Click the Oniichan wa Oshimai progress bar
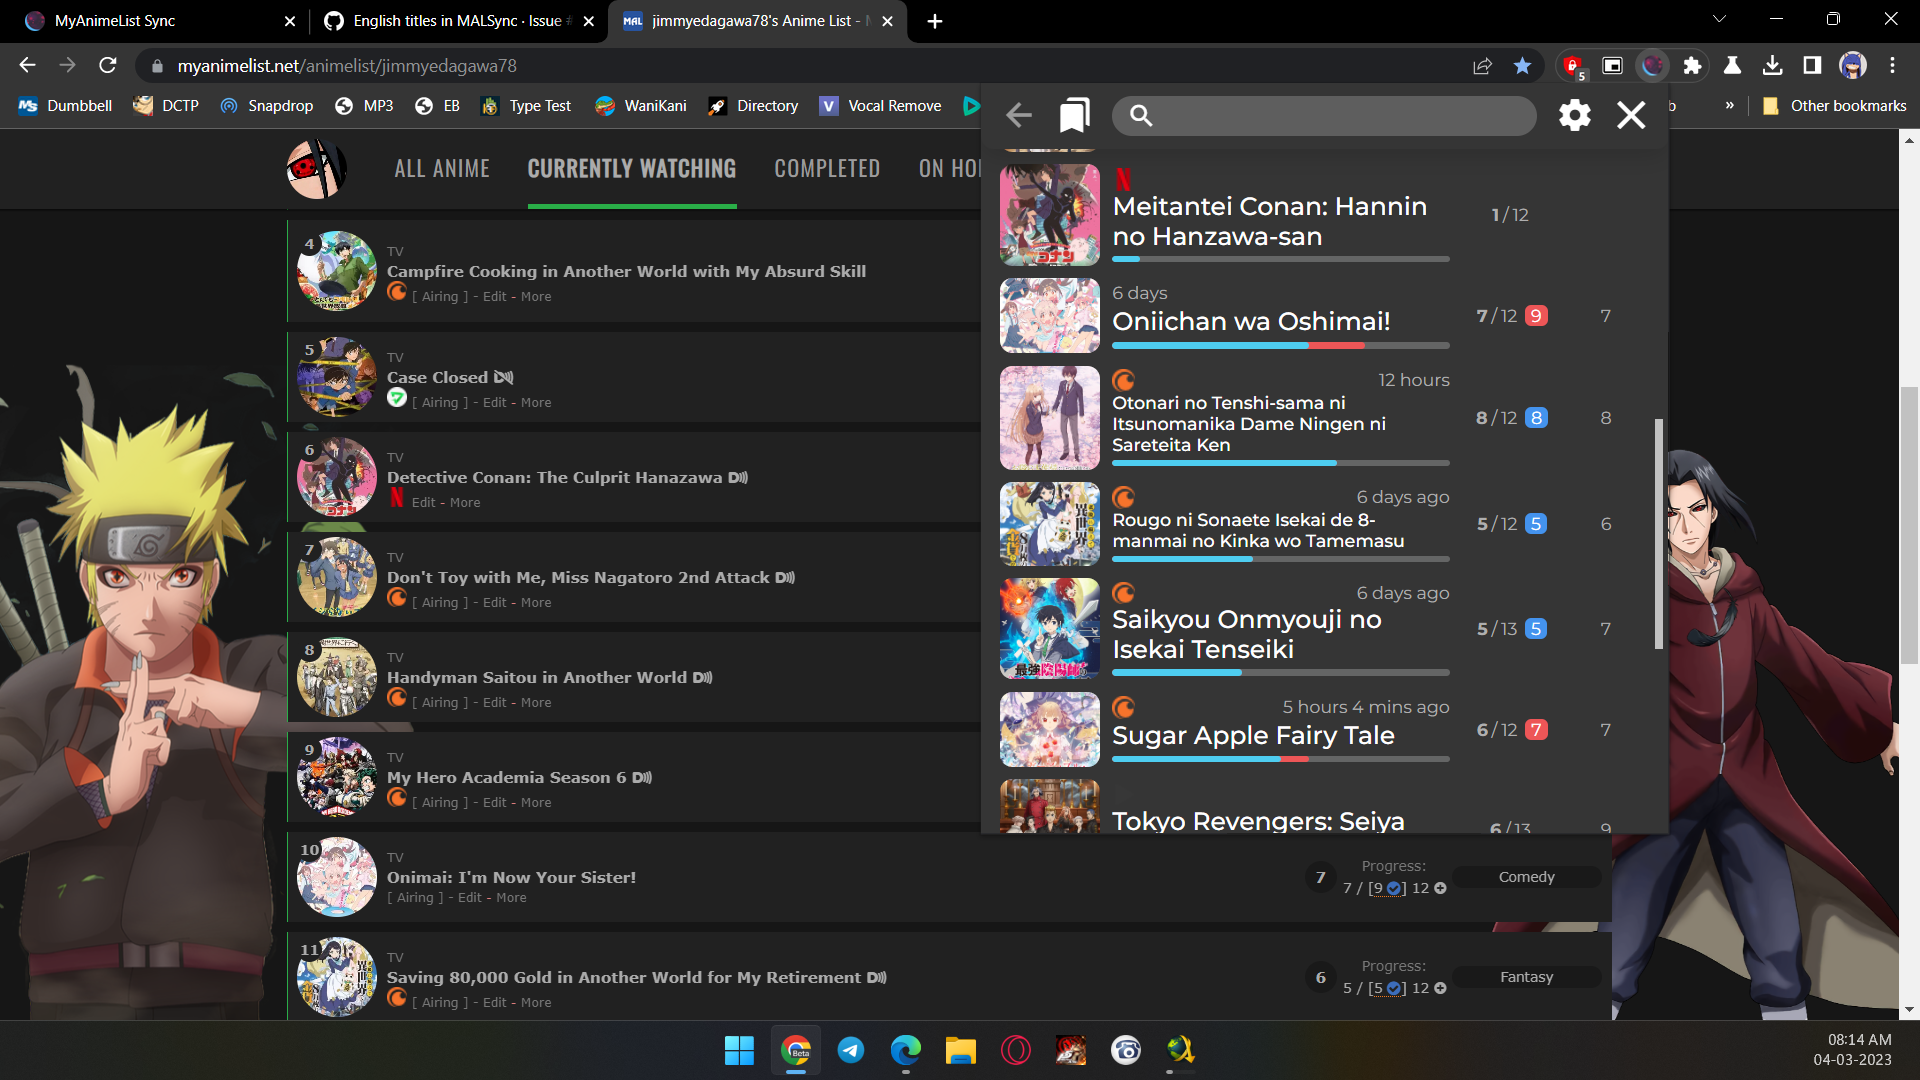This screenshot has height=1080, width=1920. pyautogui.click(x=1280, y=346)
